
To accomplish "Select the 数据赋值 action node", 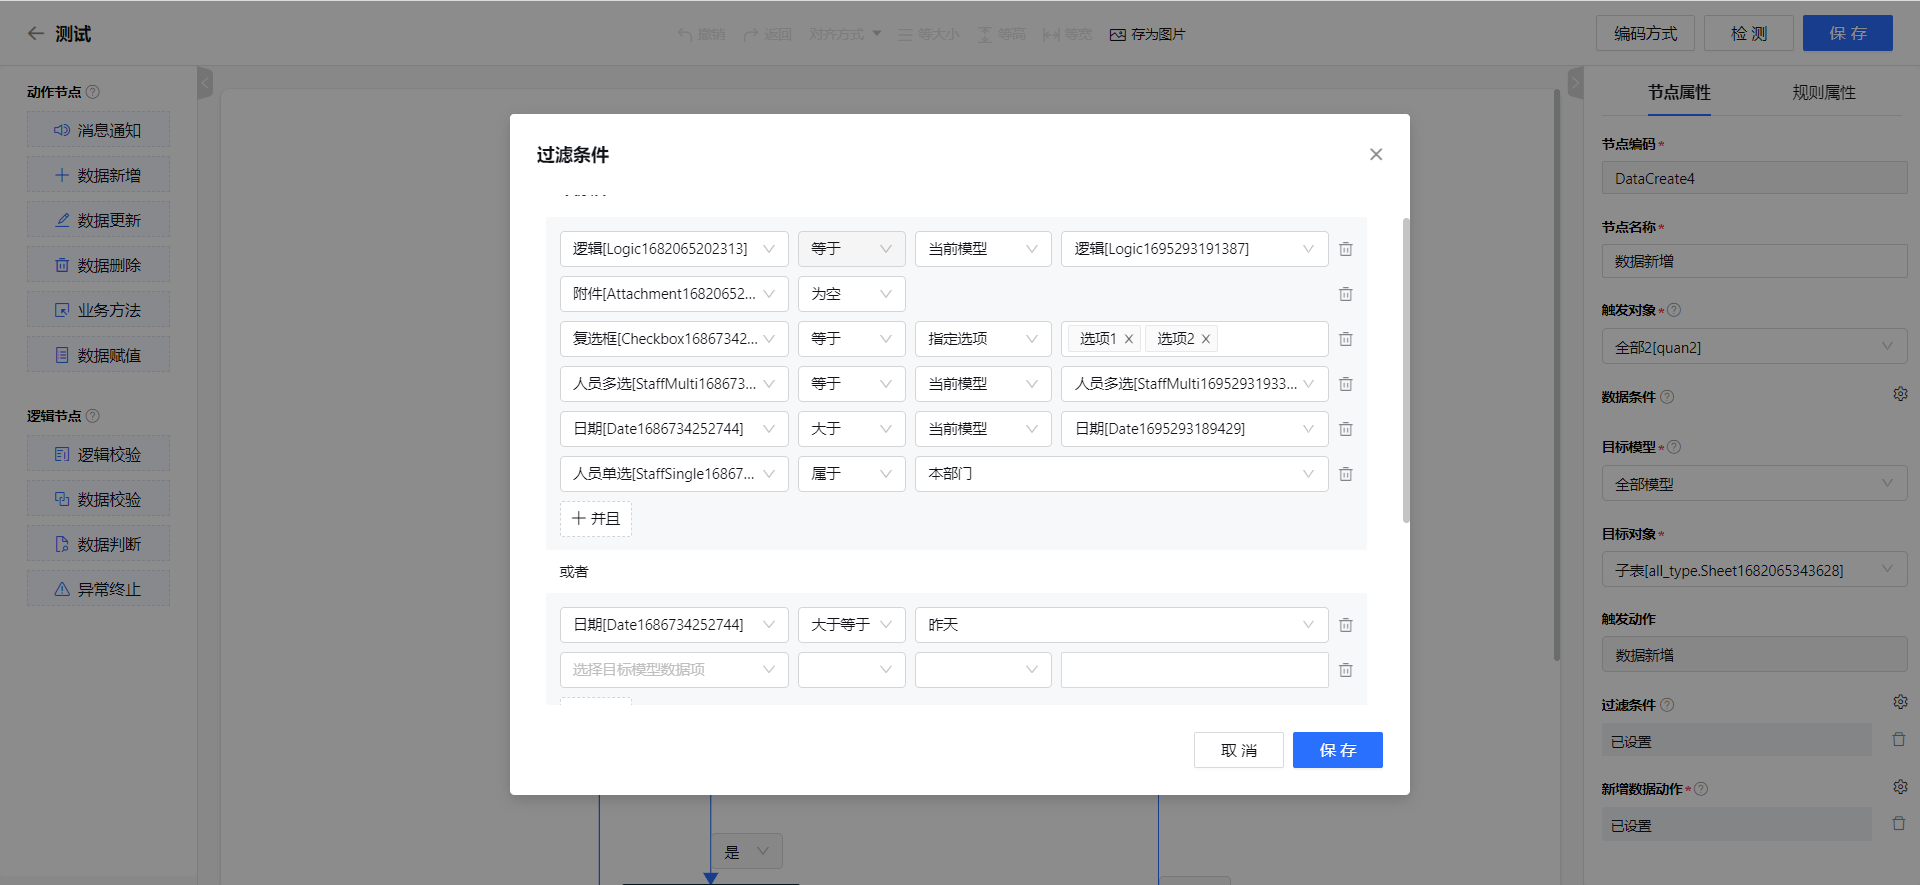I will [x=98, y=355].
